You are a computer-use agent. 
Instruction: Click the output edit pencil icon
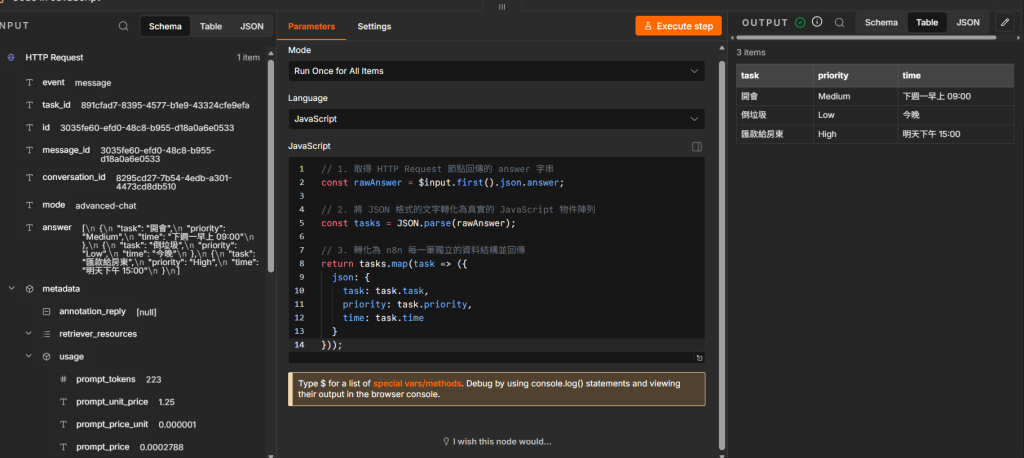point(1005,22)
